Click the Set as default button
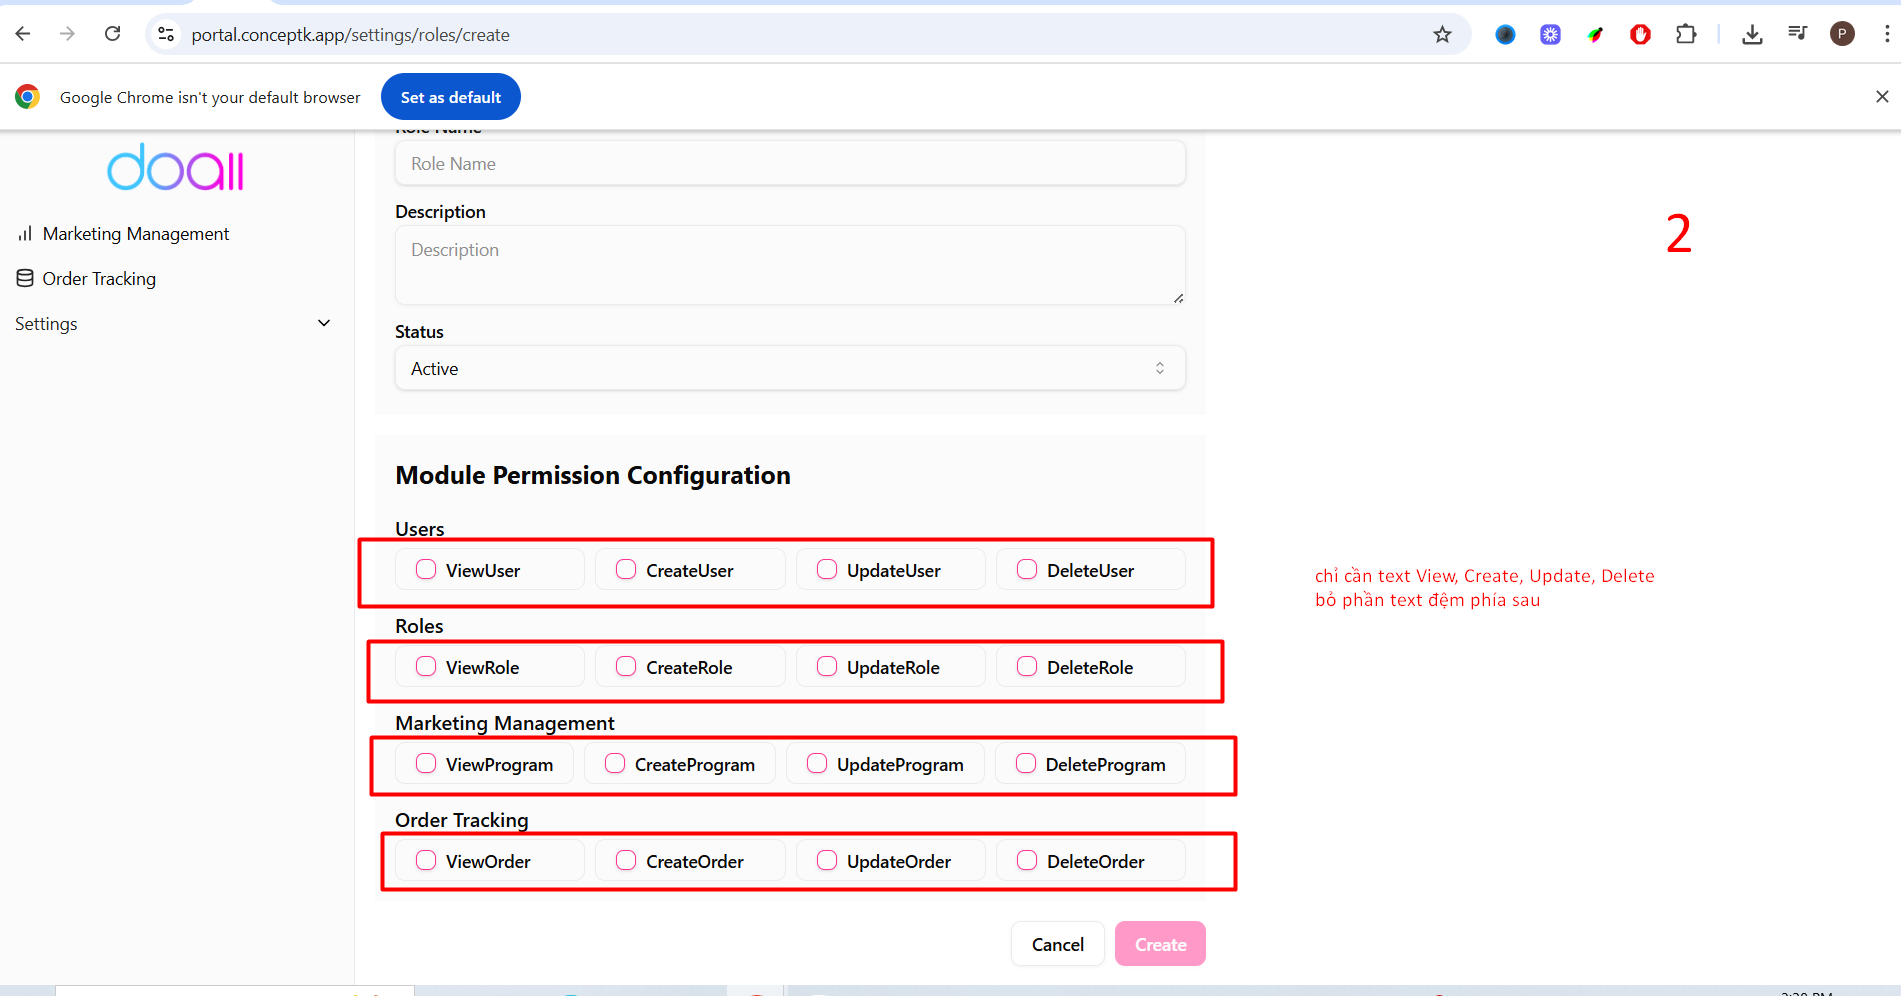 (450, 97)
